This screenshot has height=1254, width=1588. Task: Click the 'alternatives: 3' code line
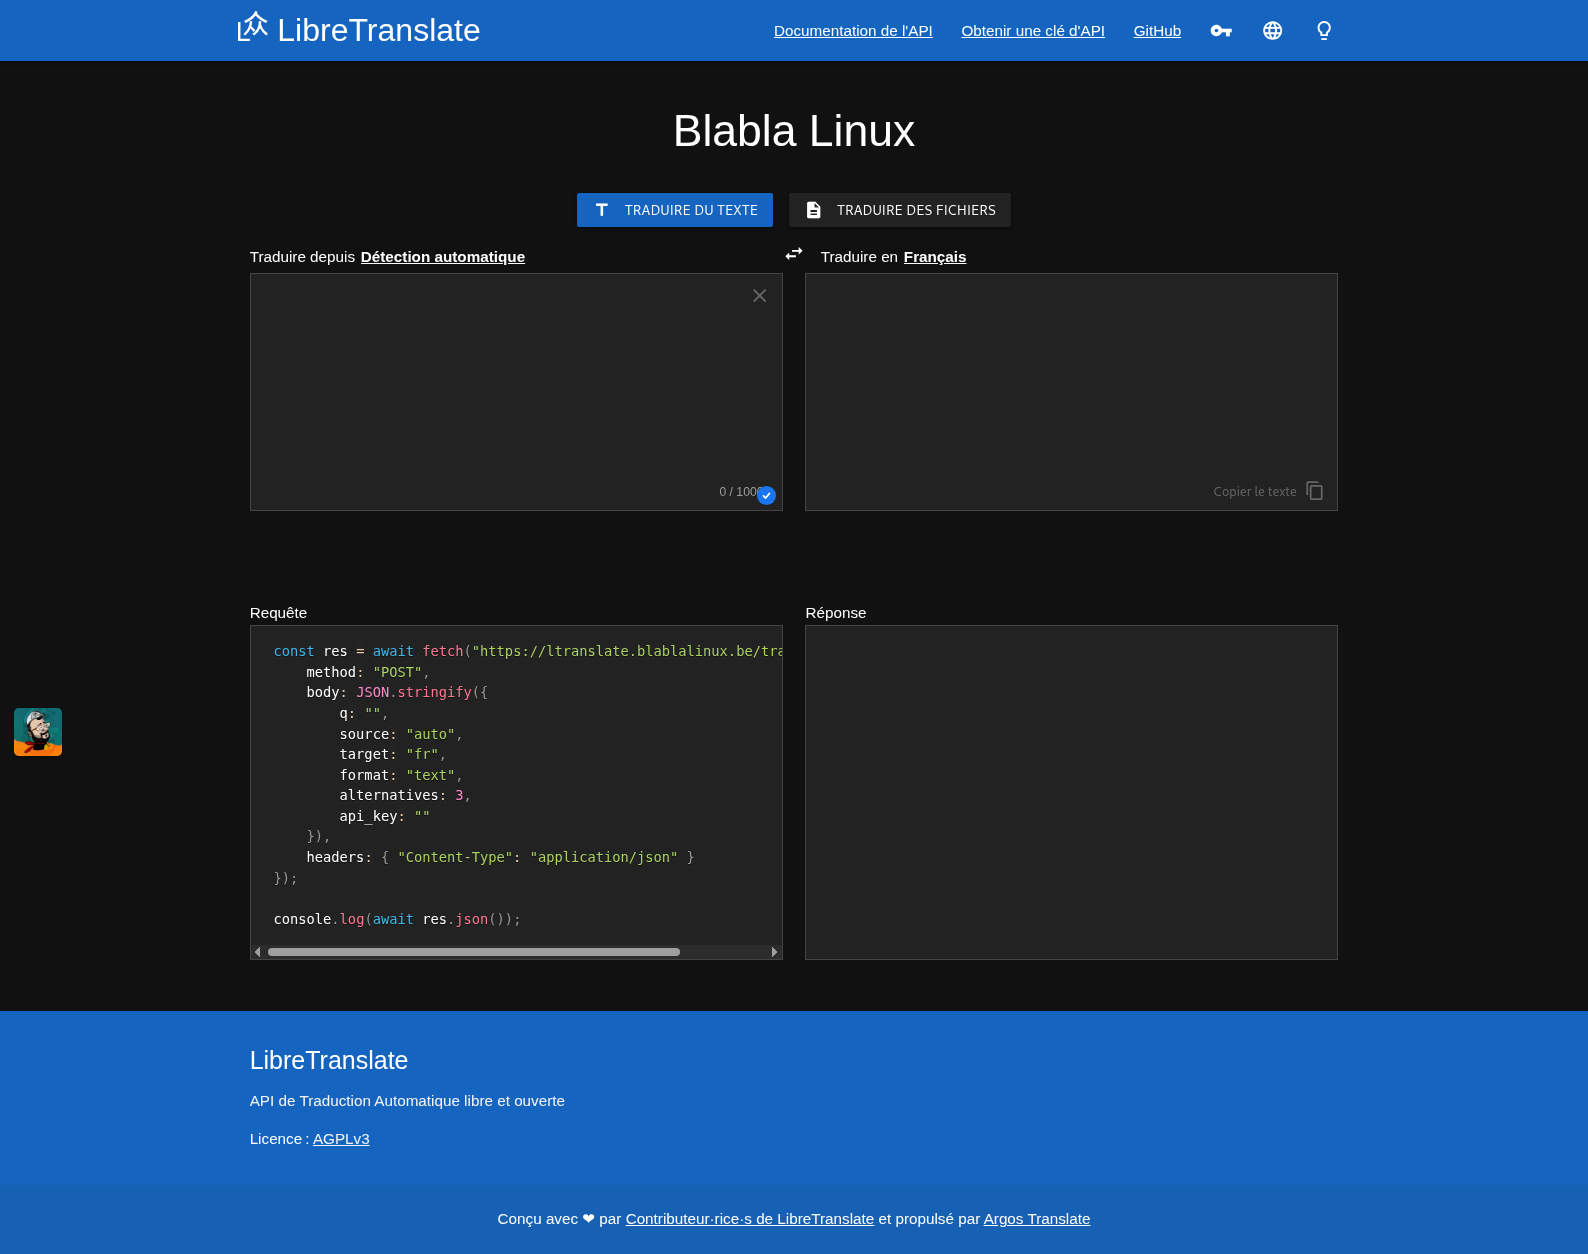tap(405, 795)
